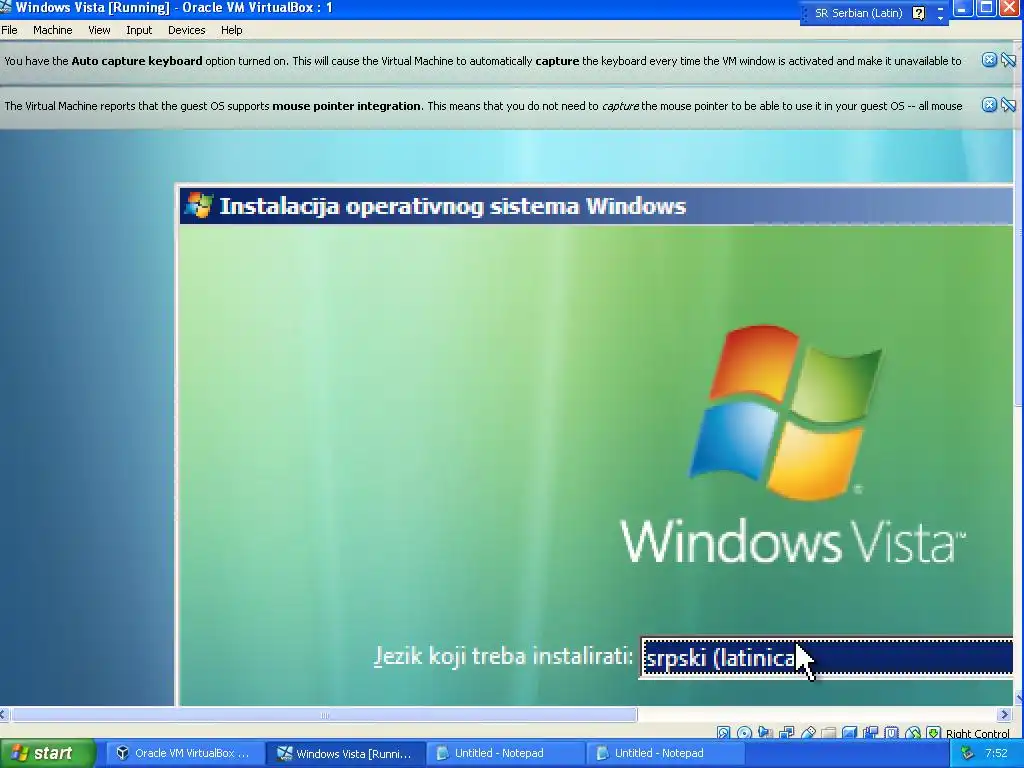Open the language bar options arrow
The height and width of the screenshot is (768, 1024).
pos(940,17)
